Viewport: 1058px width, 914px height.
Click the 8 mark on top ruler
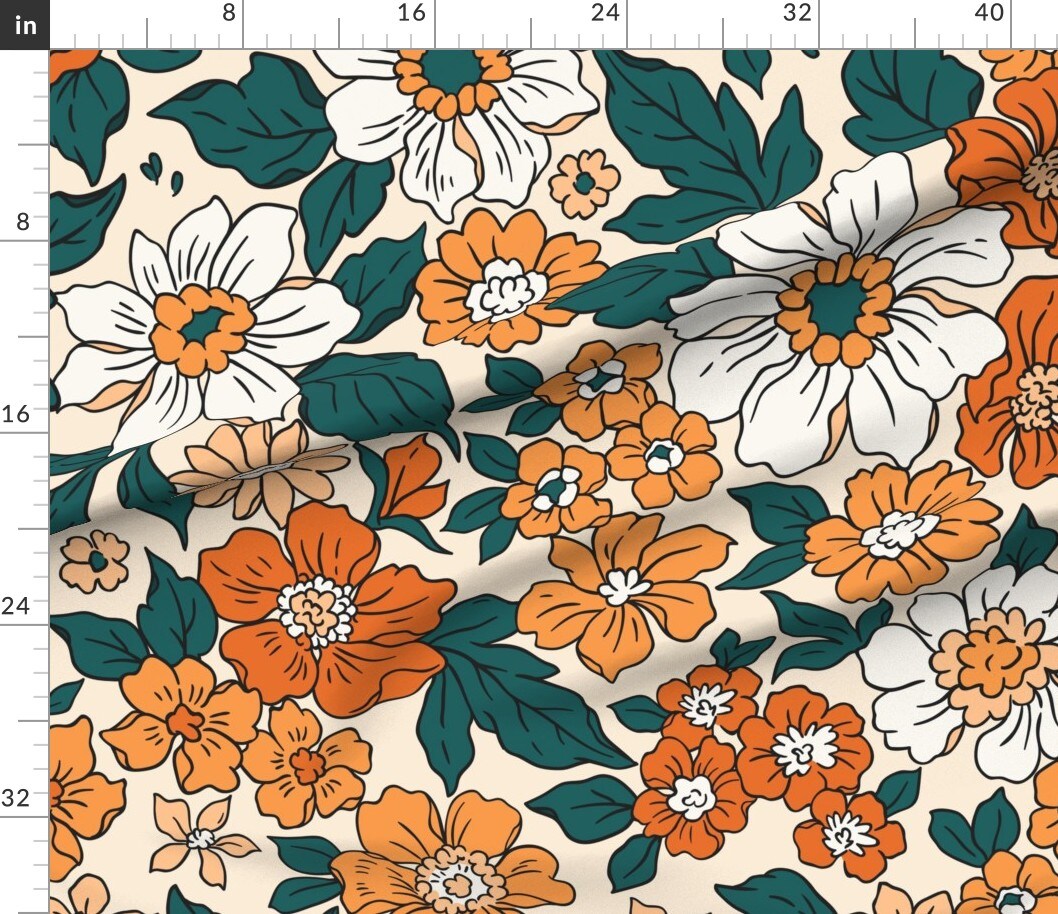(229, 13)
